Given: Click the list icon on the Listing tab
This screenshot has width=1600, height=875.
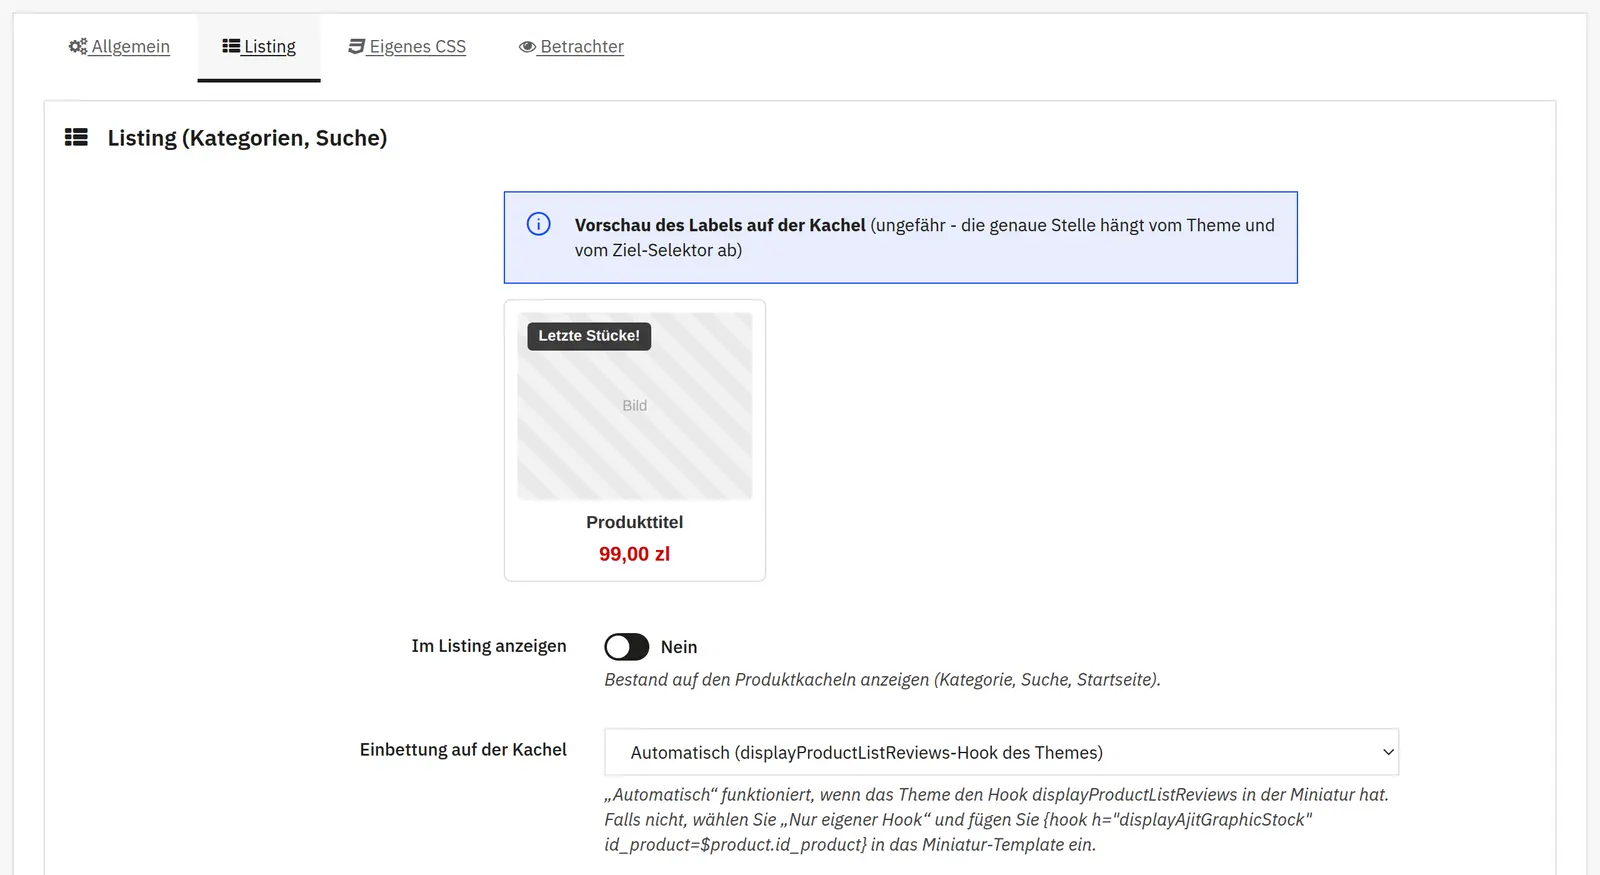Looking at the screenshot, I should click(x=231, y=46).
